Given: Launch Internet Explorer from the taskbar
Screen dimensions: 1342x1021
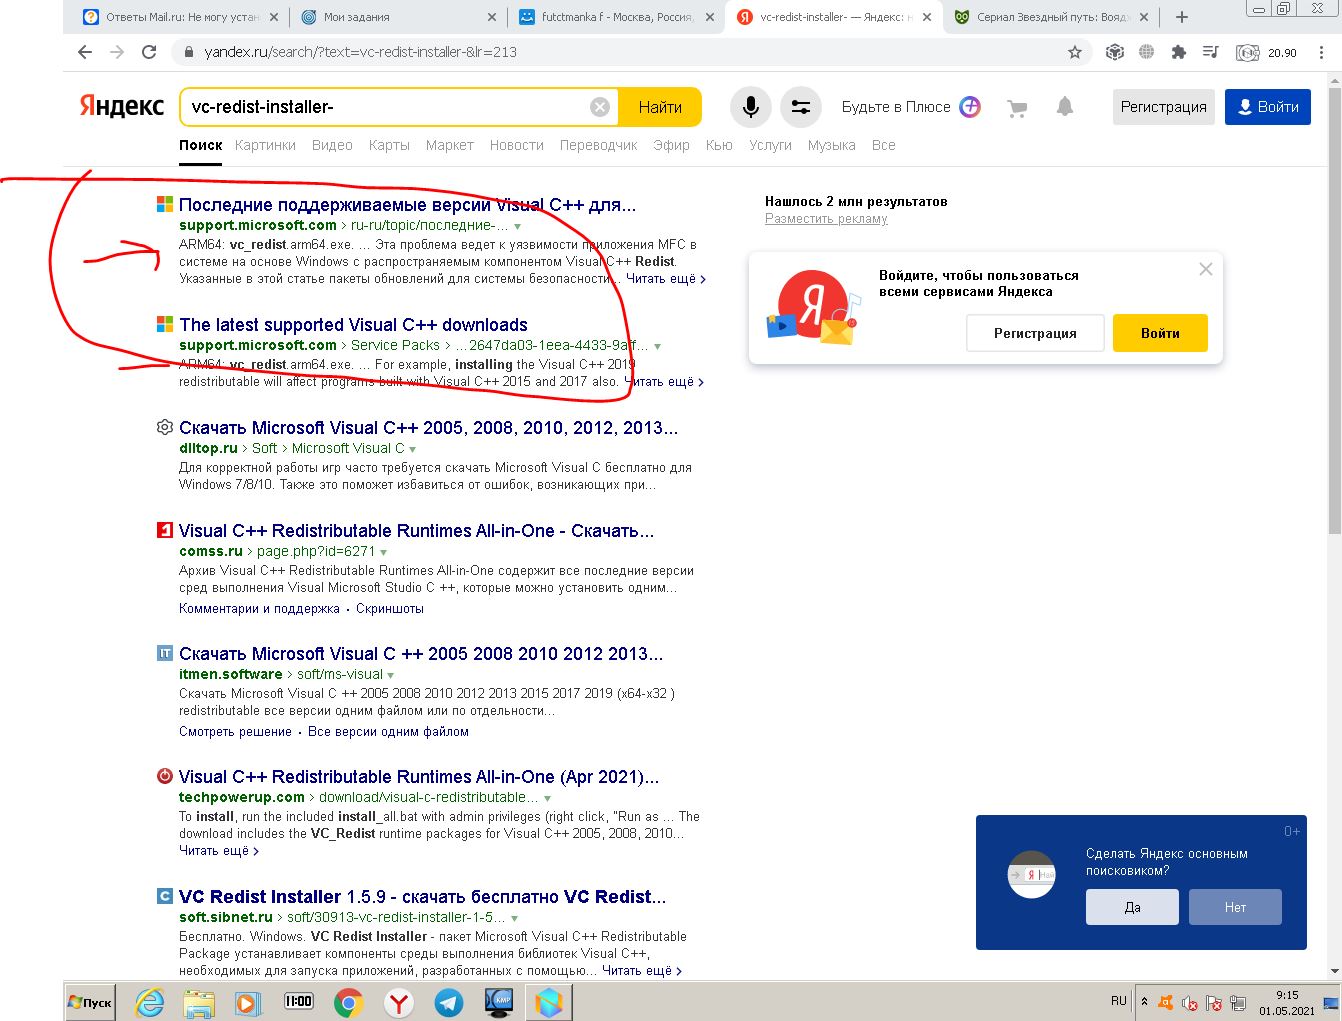Looking at the screenshot, I should pos(150,1002).
